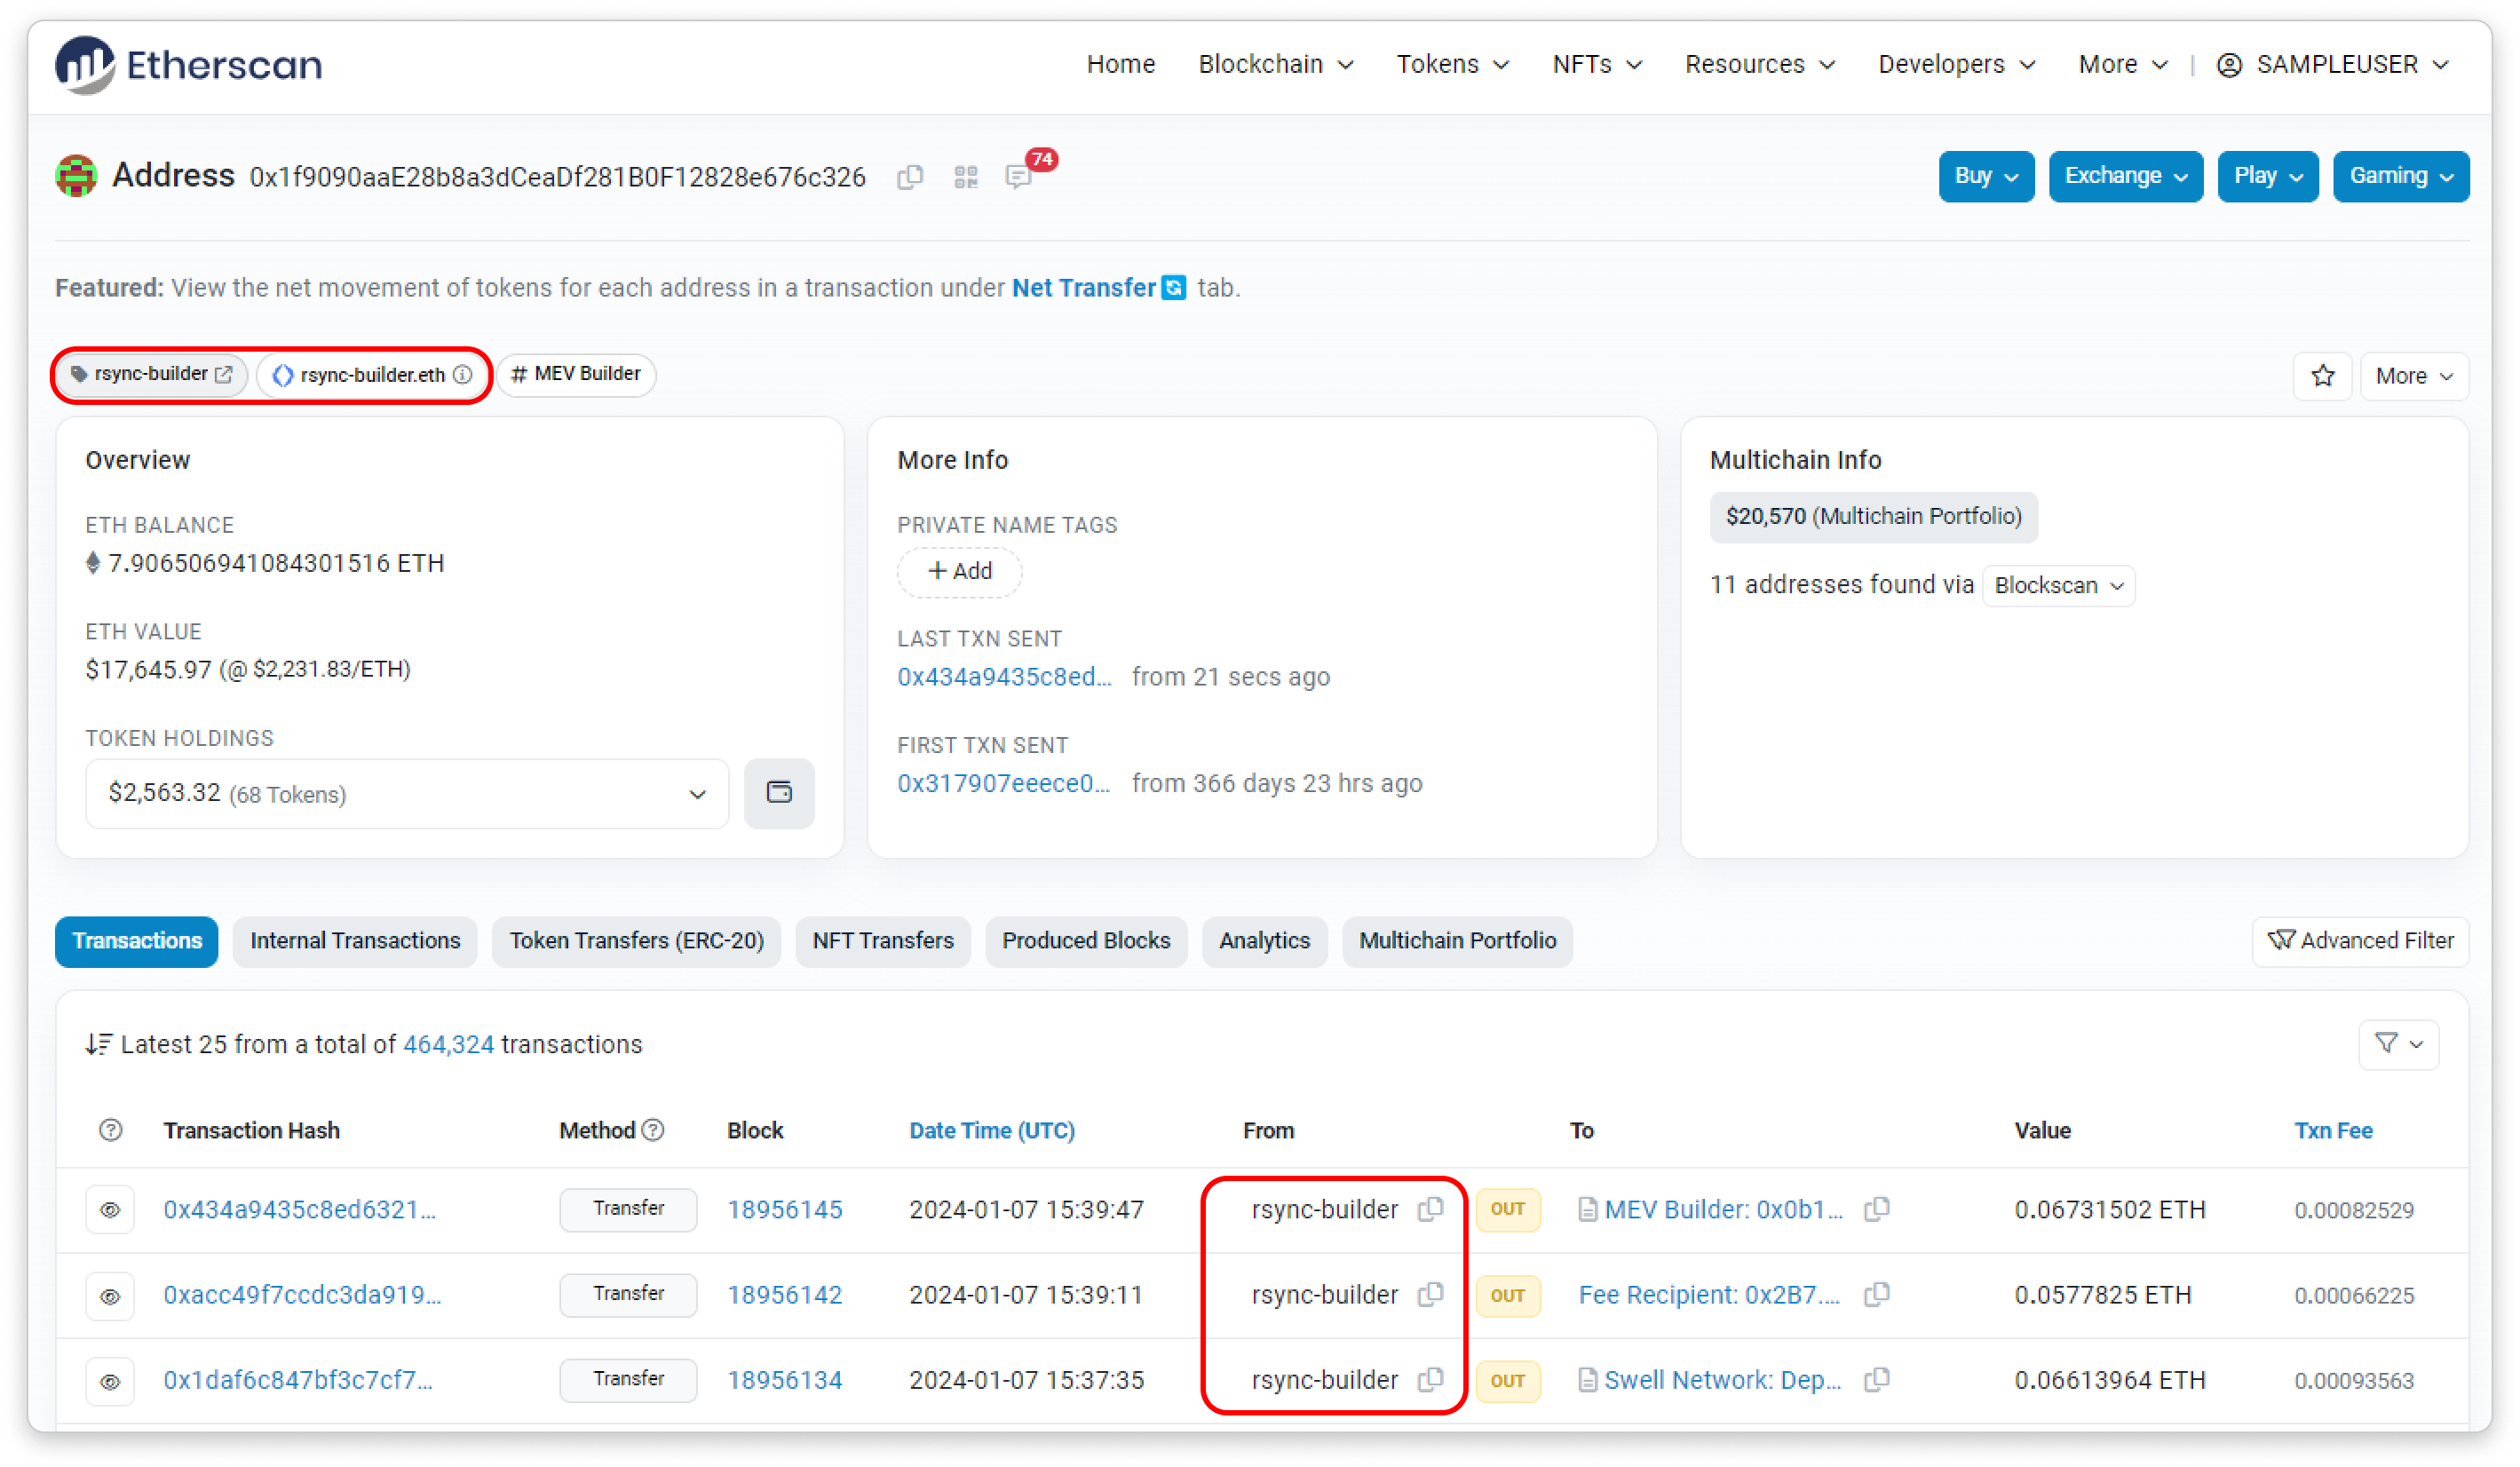Click the Advanced Filter button

pos(2360,941)
